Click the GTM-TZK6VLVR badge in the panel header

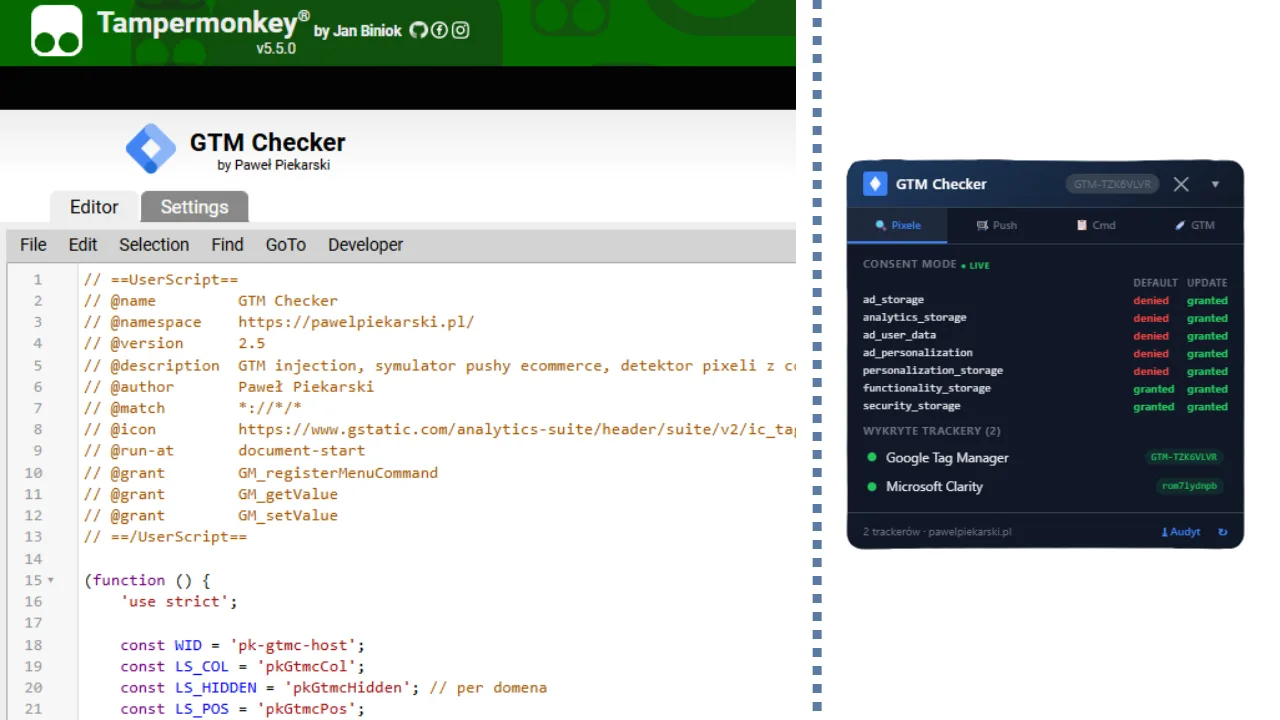1112,184
